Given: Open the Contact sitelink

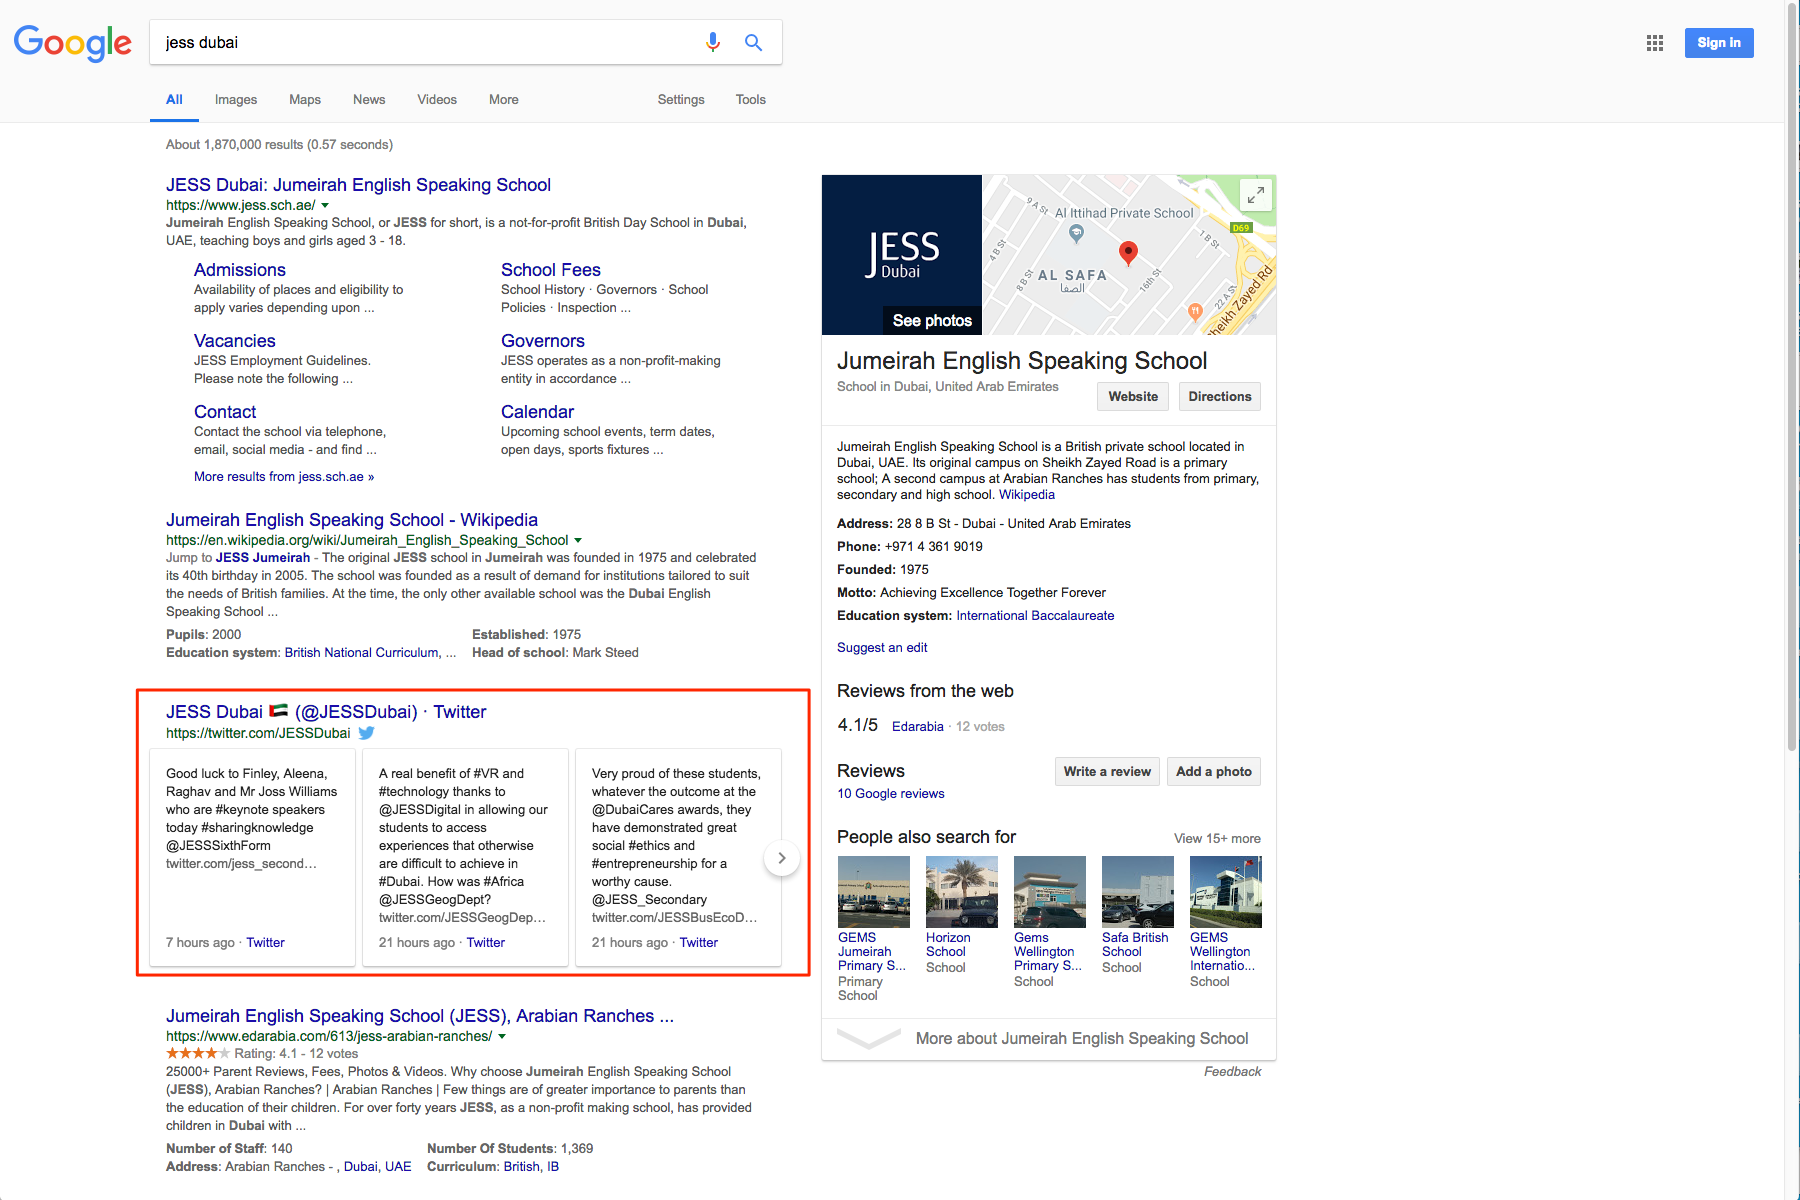Looking at the screenshot, I should (225, 412).
